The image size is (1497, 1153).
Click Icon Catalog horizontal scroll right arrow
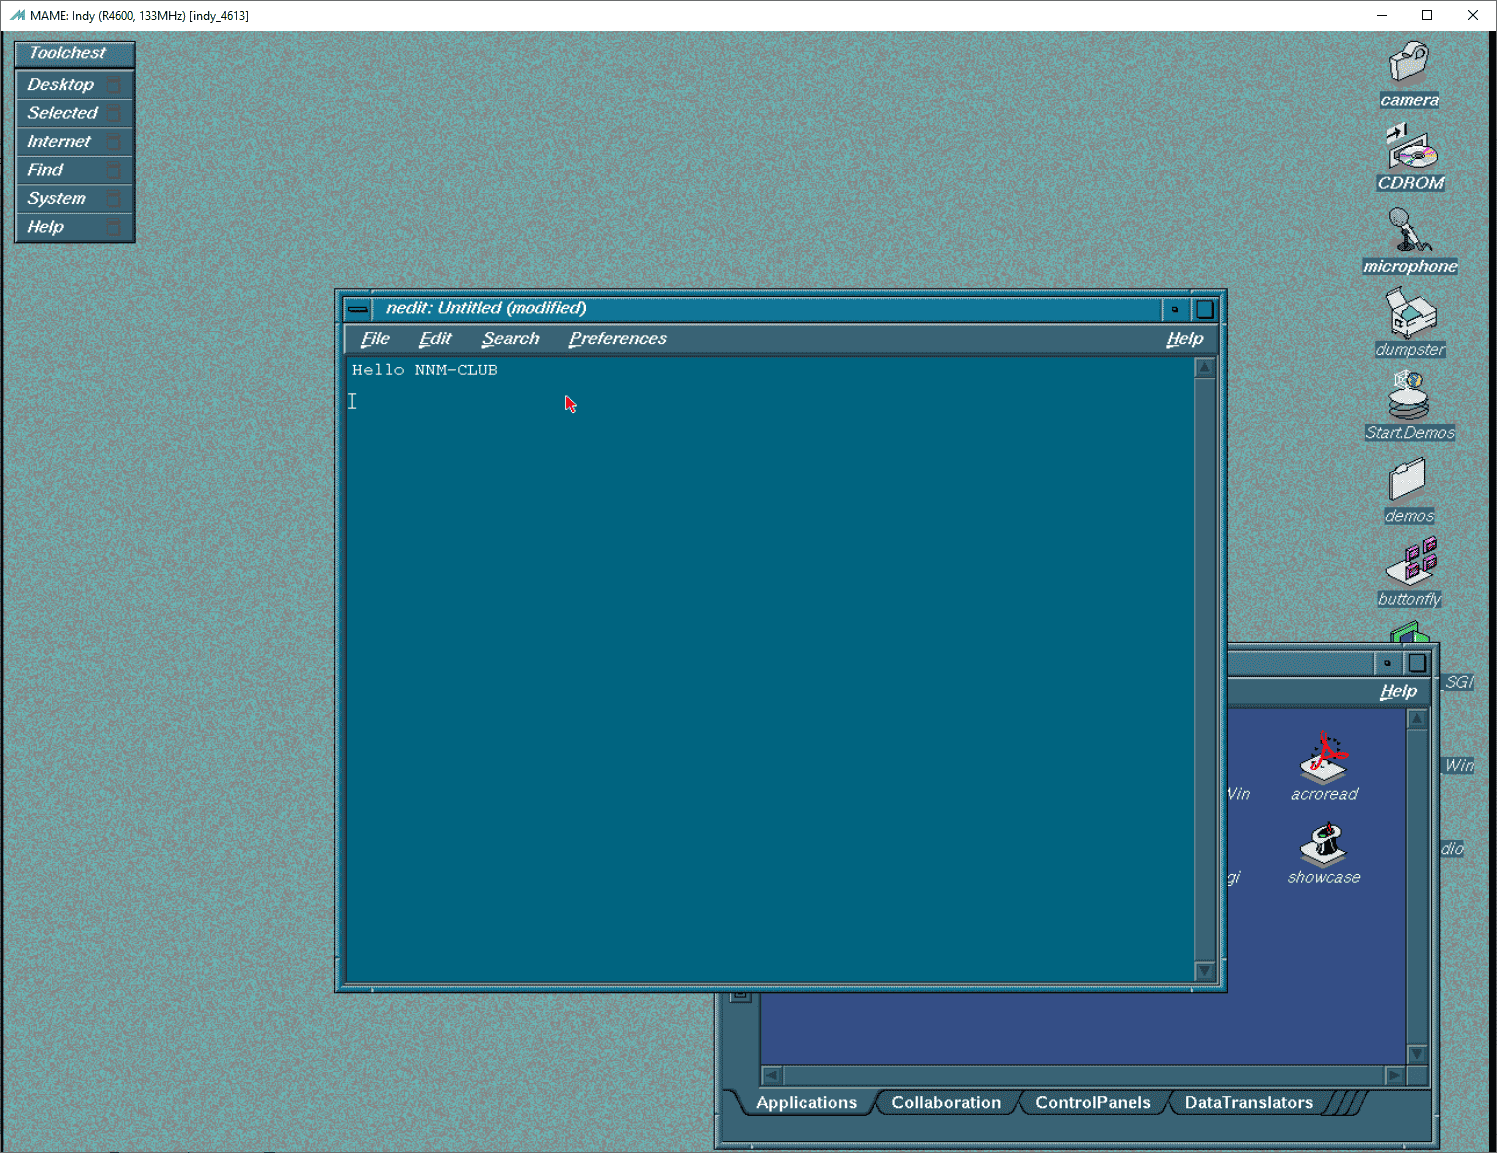tap(1395, 1076)
